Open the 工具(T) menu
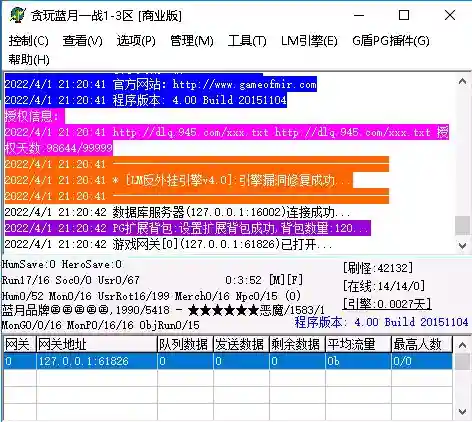472x422 pixels. click(x=247, y=41)
